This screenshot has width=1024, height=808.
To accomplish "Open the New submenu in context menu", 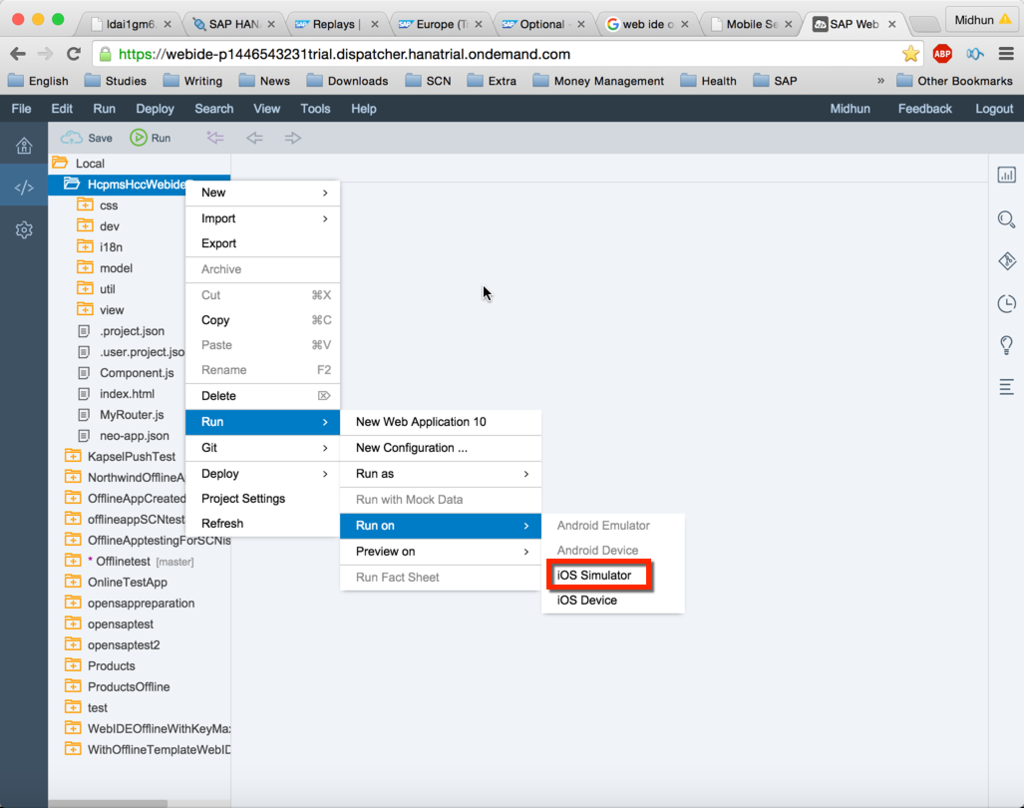I will click(263, 193).
